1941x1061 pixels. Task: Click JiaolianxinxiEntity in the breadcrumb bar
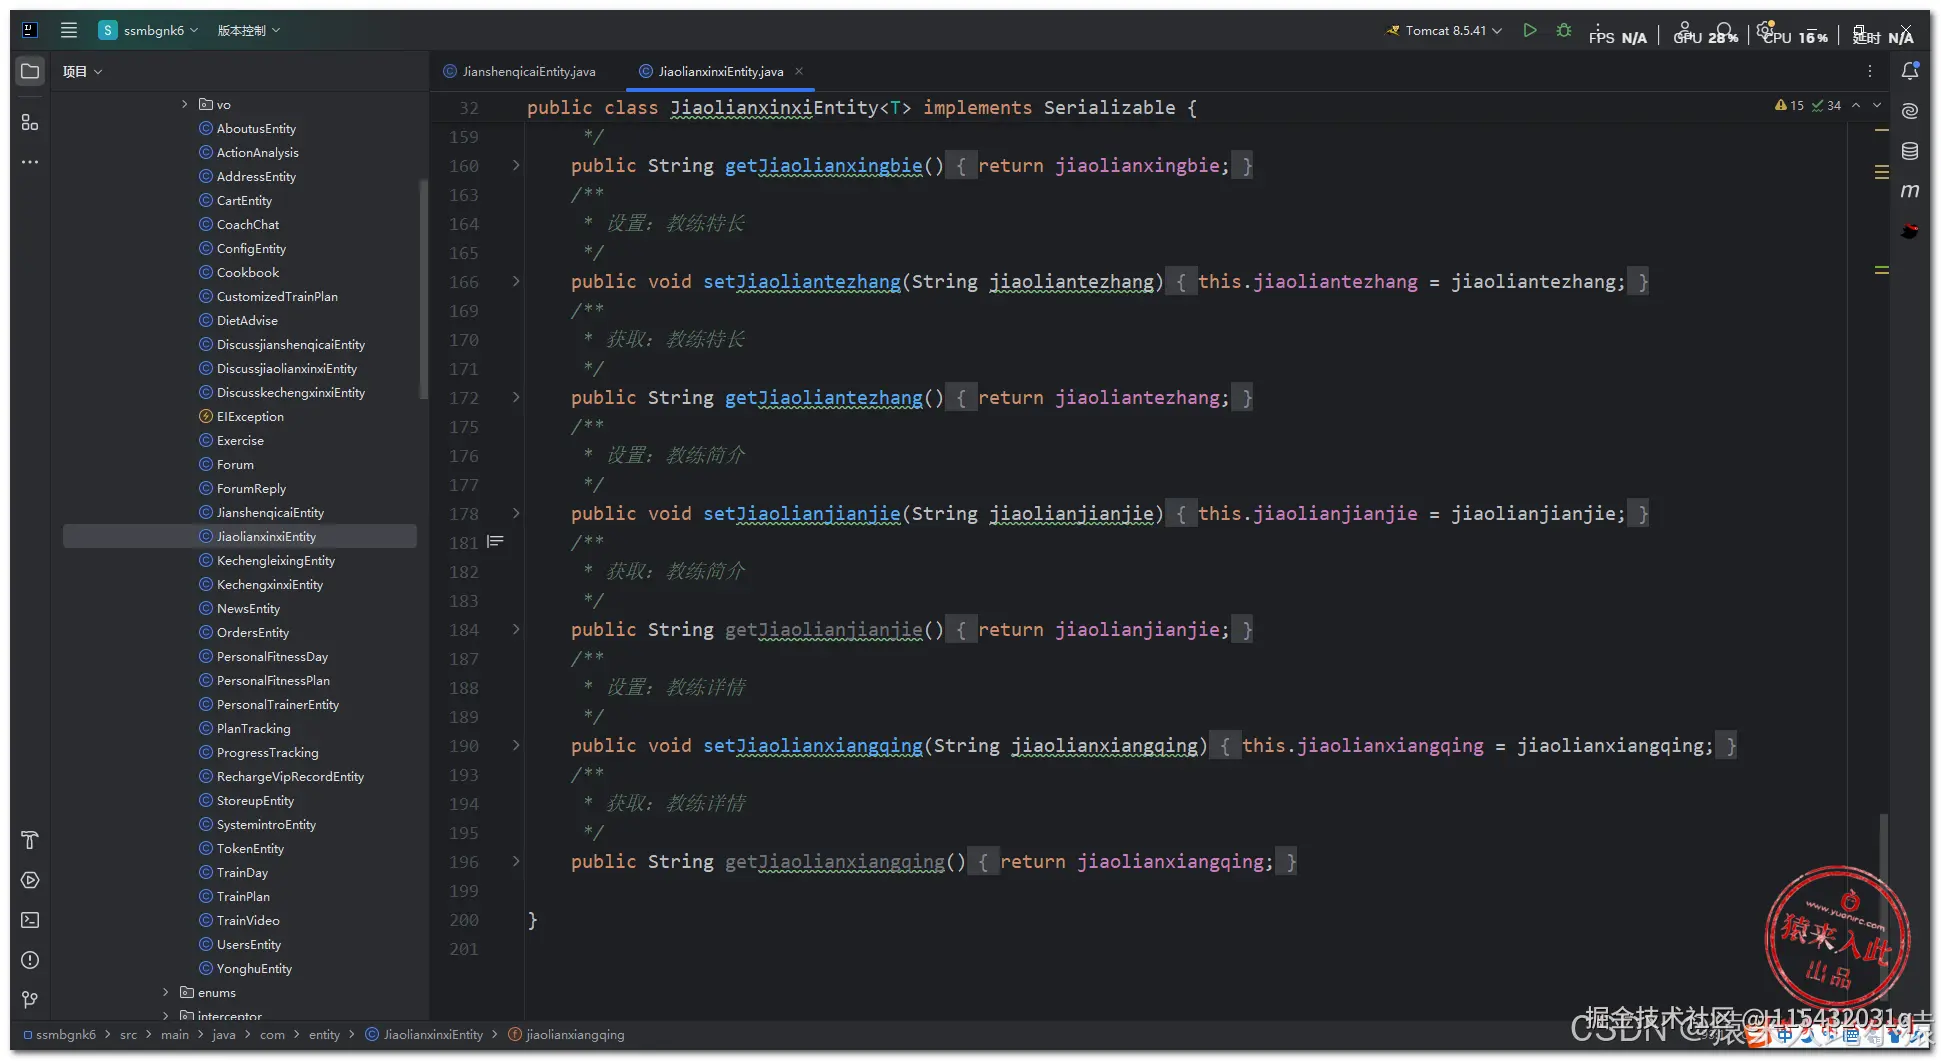click(424, 1034)
